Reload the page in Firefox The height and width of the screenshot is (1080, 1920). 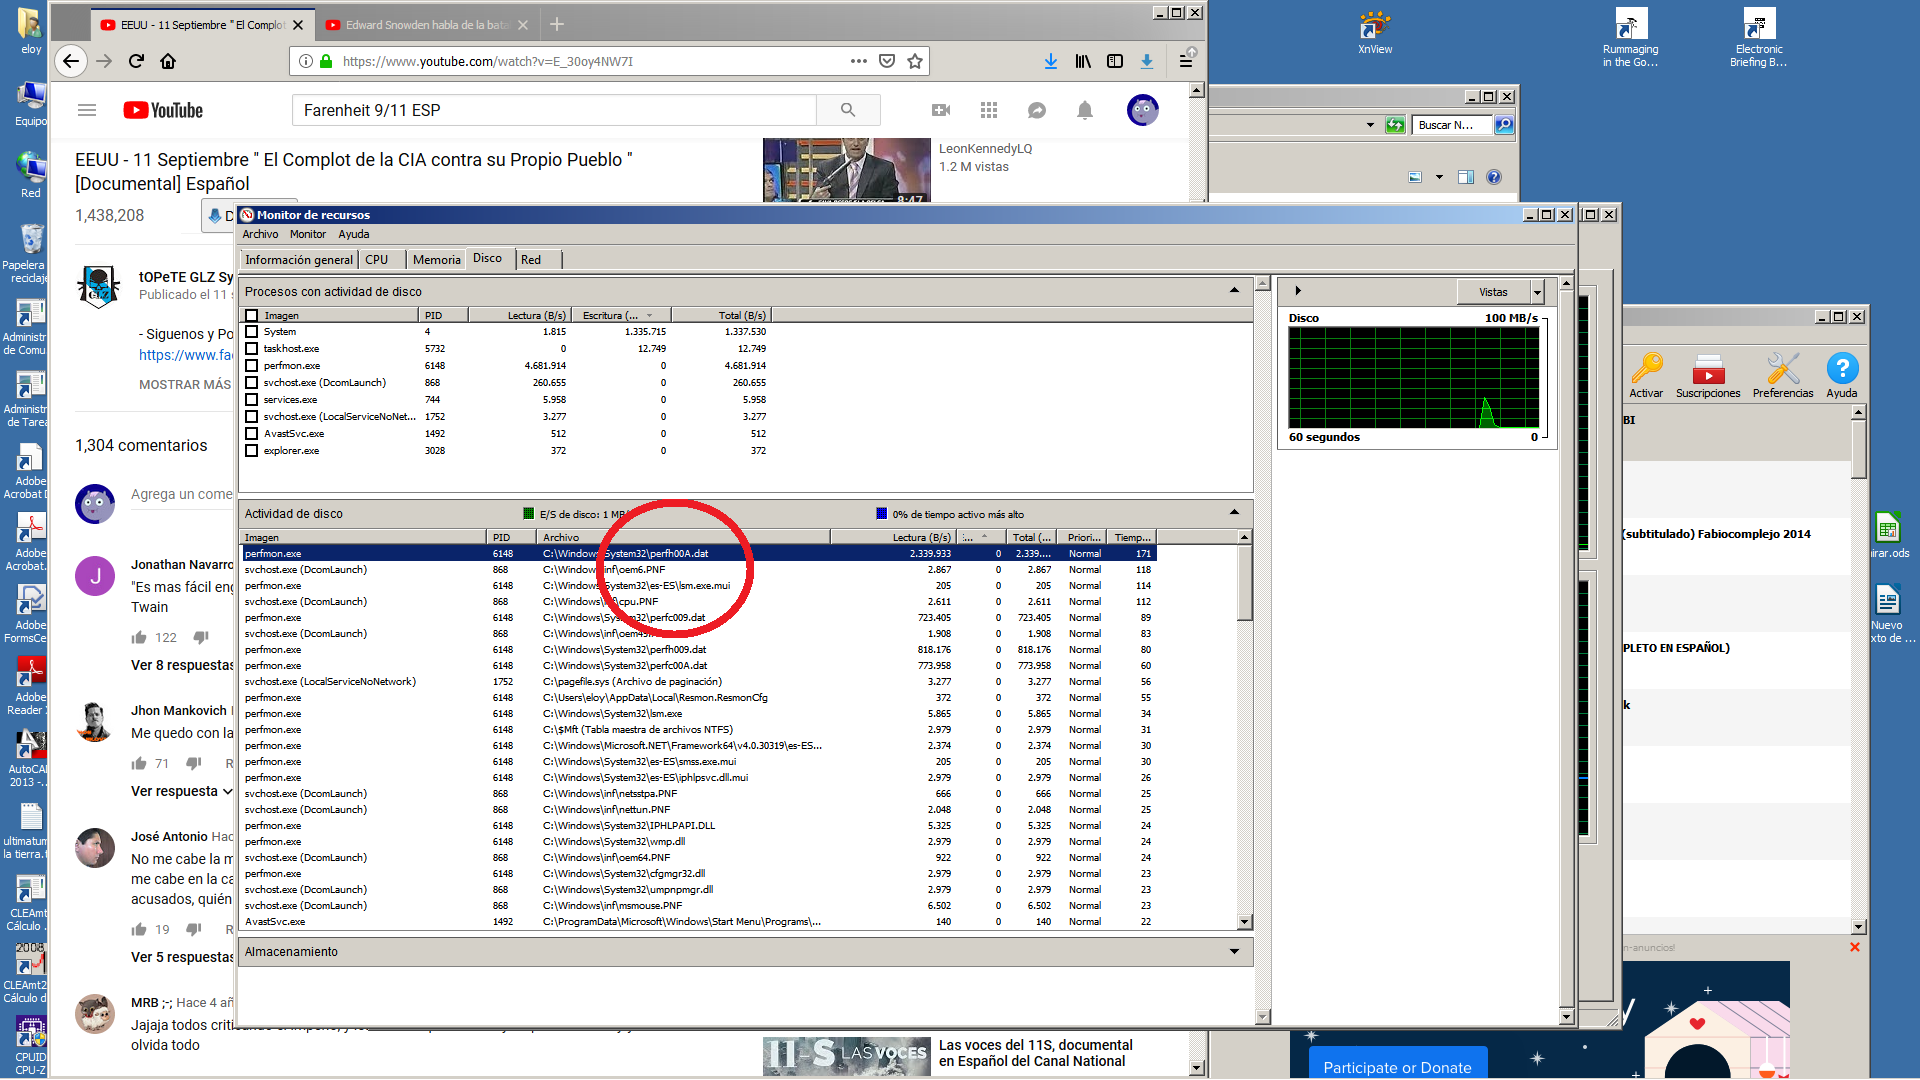point(136,61)
